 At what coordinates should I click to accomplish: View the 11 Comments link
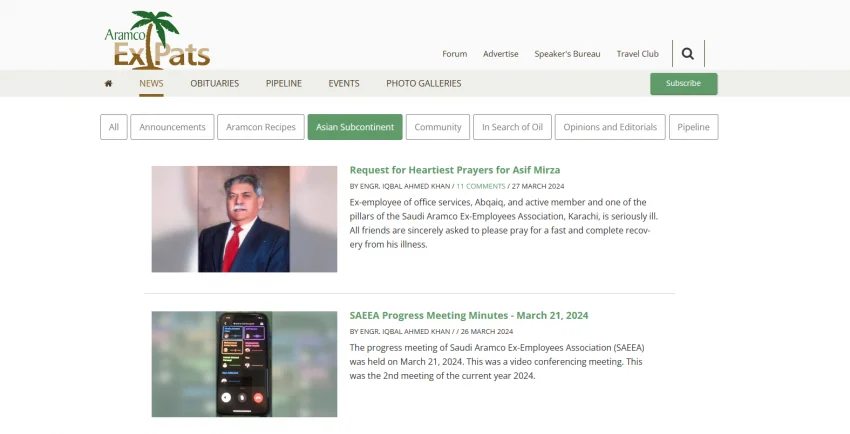(480, 186)
